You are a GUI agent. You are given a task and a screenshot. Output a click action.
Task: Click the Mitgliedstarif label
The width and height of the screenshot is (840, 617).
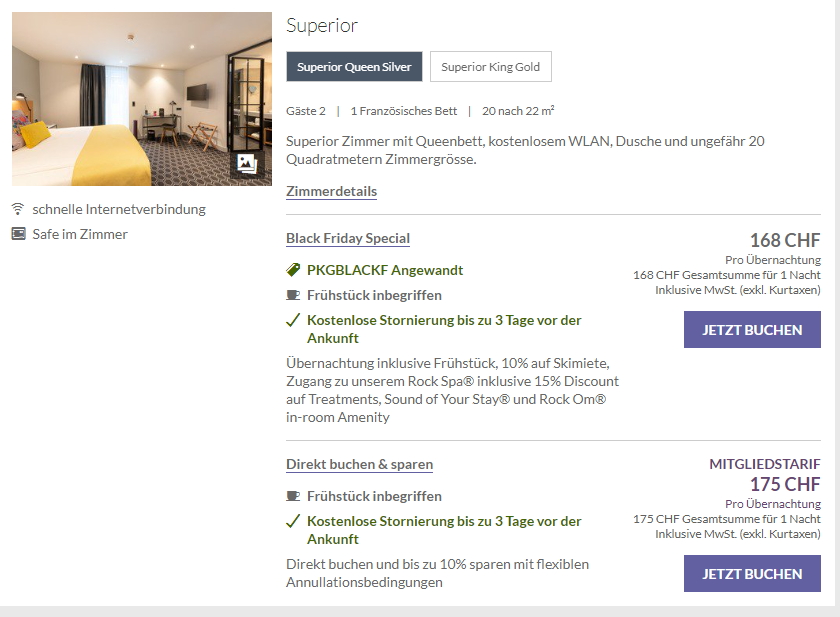764,464
